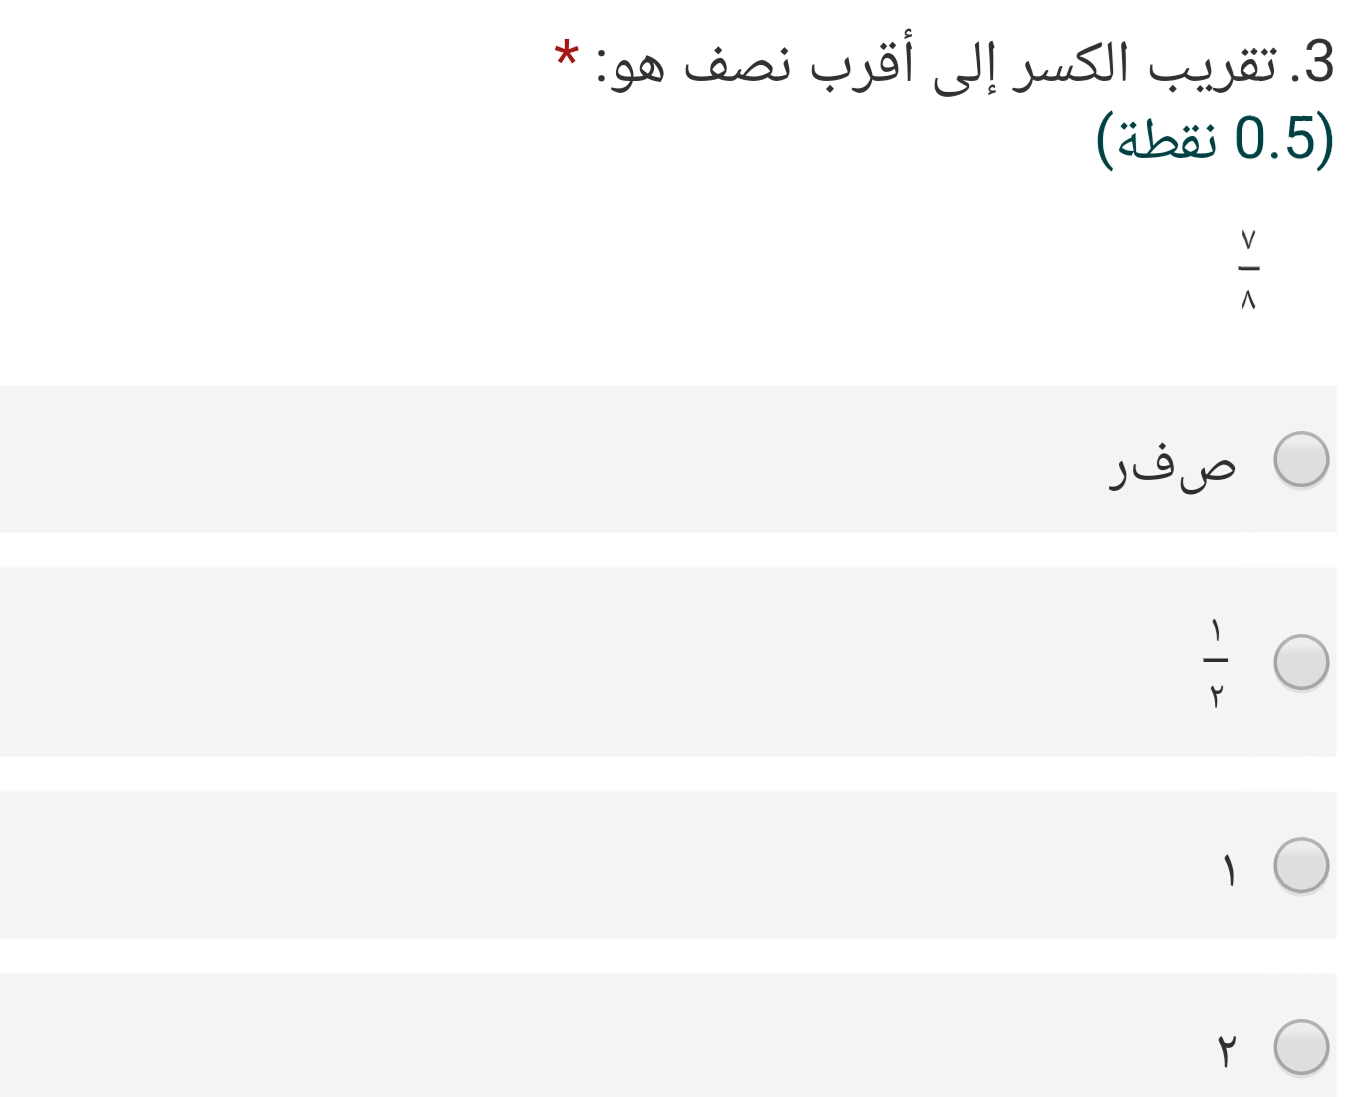Select the radio button for صفر

(1300, 460)
